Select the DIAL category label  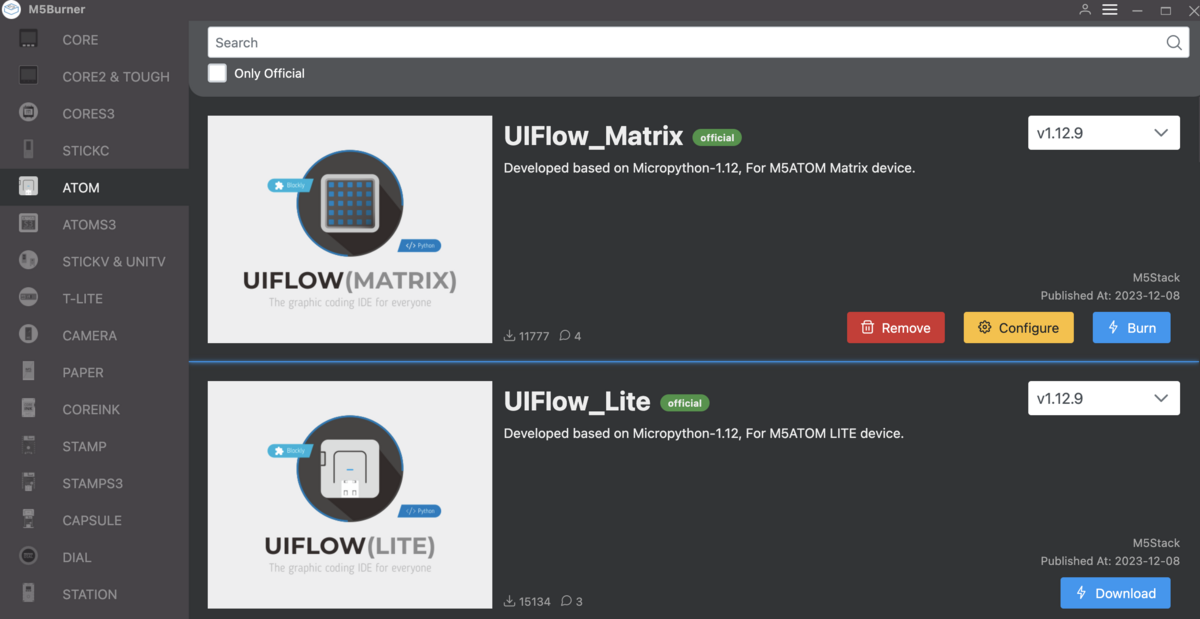pyautogui.click(x=76, y=558)
